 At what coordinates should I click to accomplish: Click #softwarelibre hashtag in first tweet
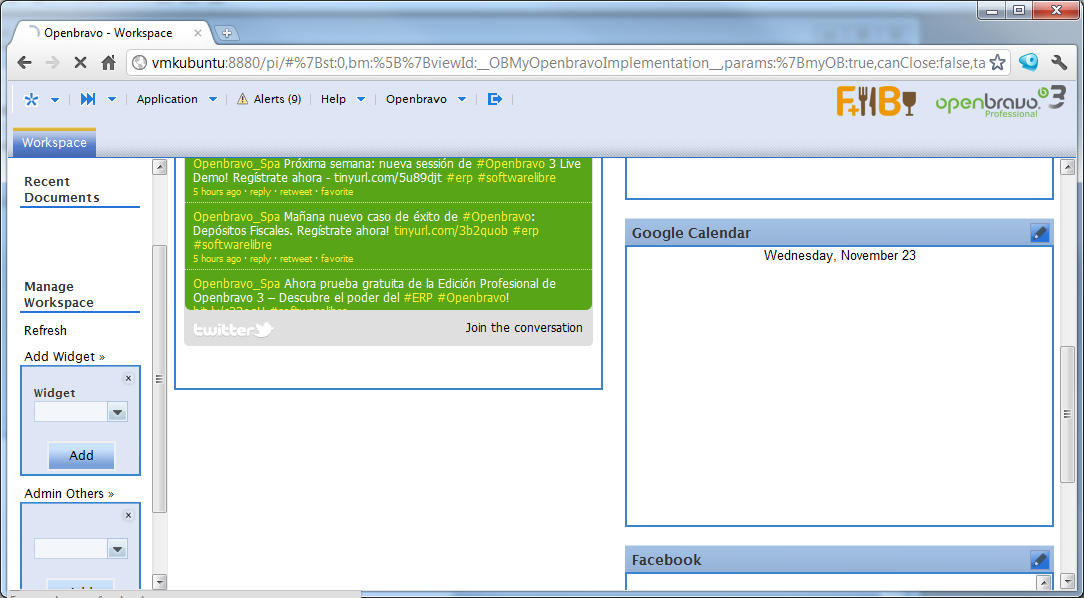pyautogui.click(x=516, y=178)
